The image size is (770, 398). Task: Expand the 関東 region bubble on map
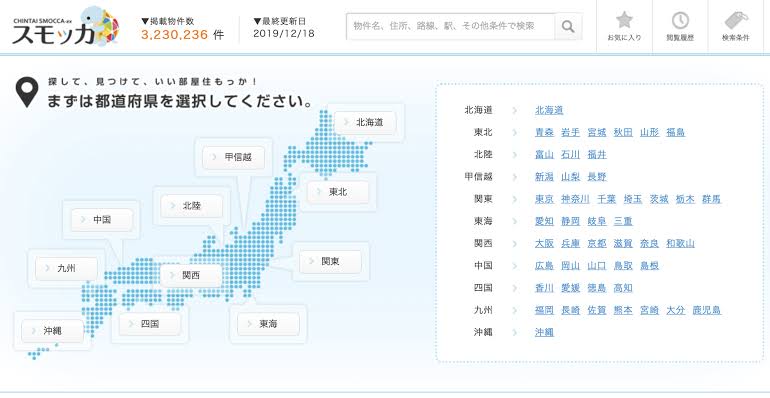pos(330,261)
